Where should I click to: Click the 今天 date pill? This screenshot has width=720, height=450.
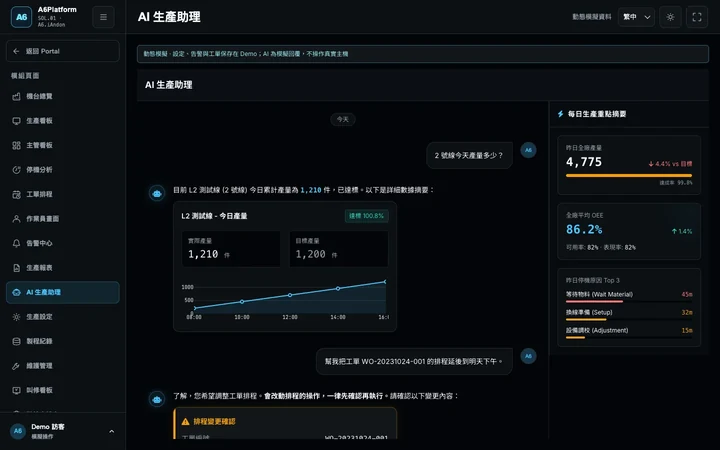click(x=343, y=119)
